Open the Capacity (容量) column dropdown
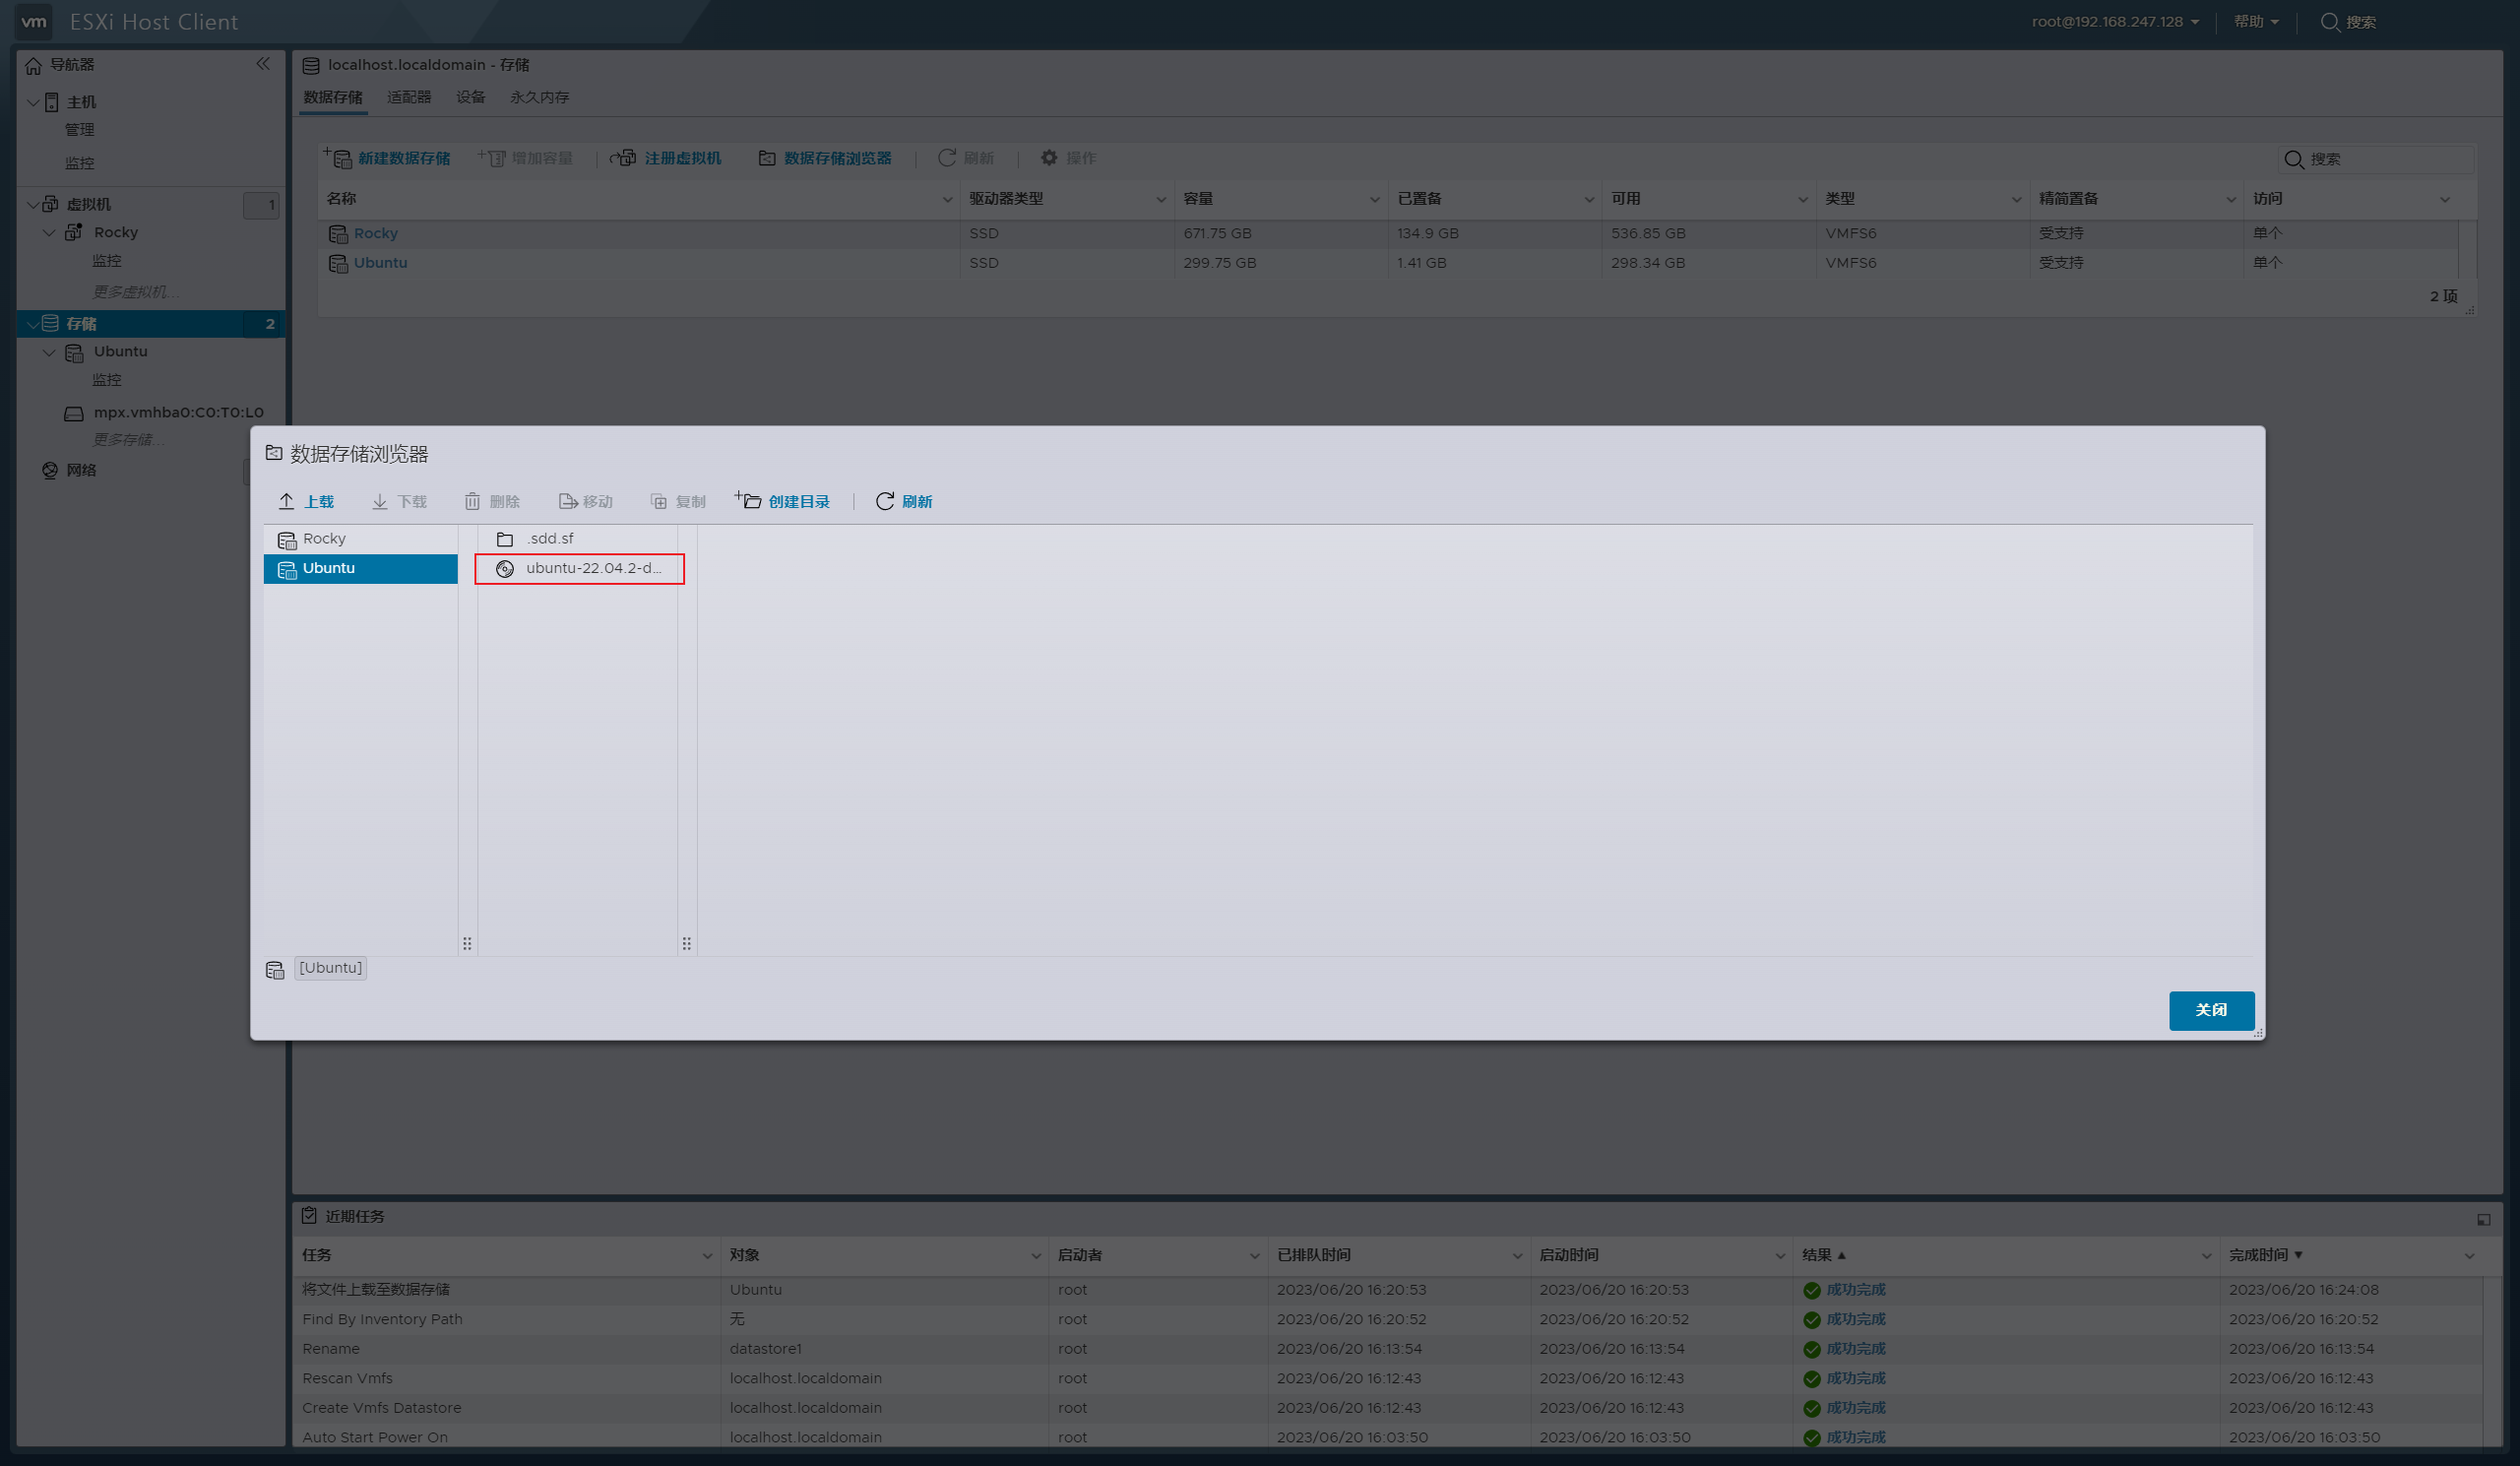This screenshot has width=2520, height=1466. click(1374, 199)
